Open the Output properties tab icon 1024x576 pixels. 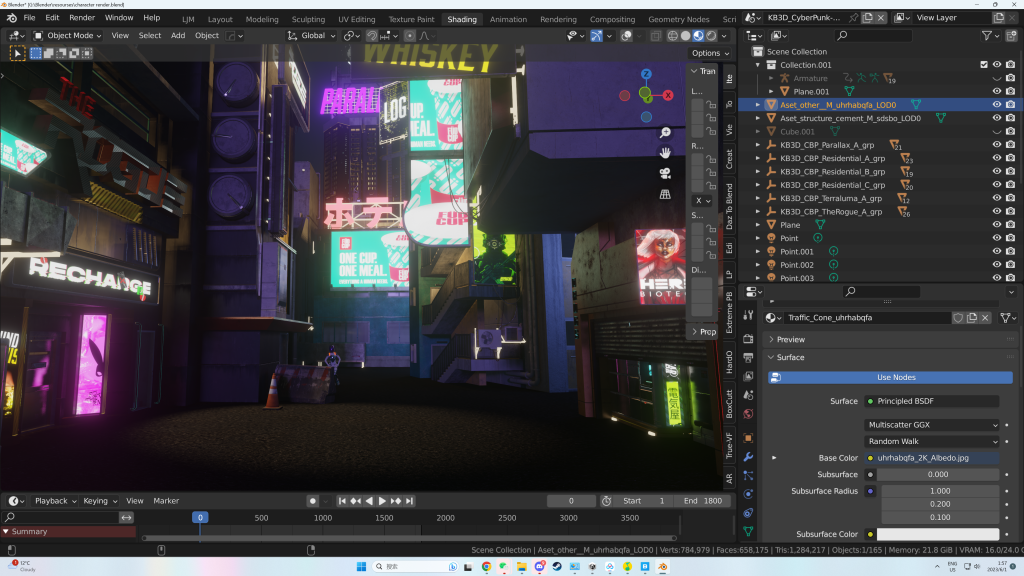pyautogui.click(x=748, y=358)
